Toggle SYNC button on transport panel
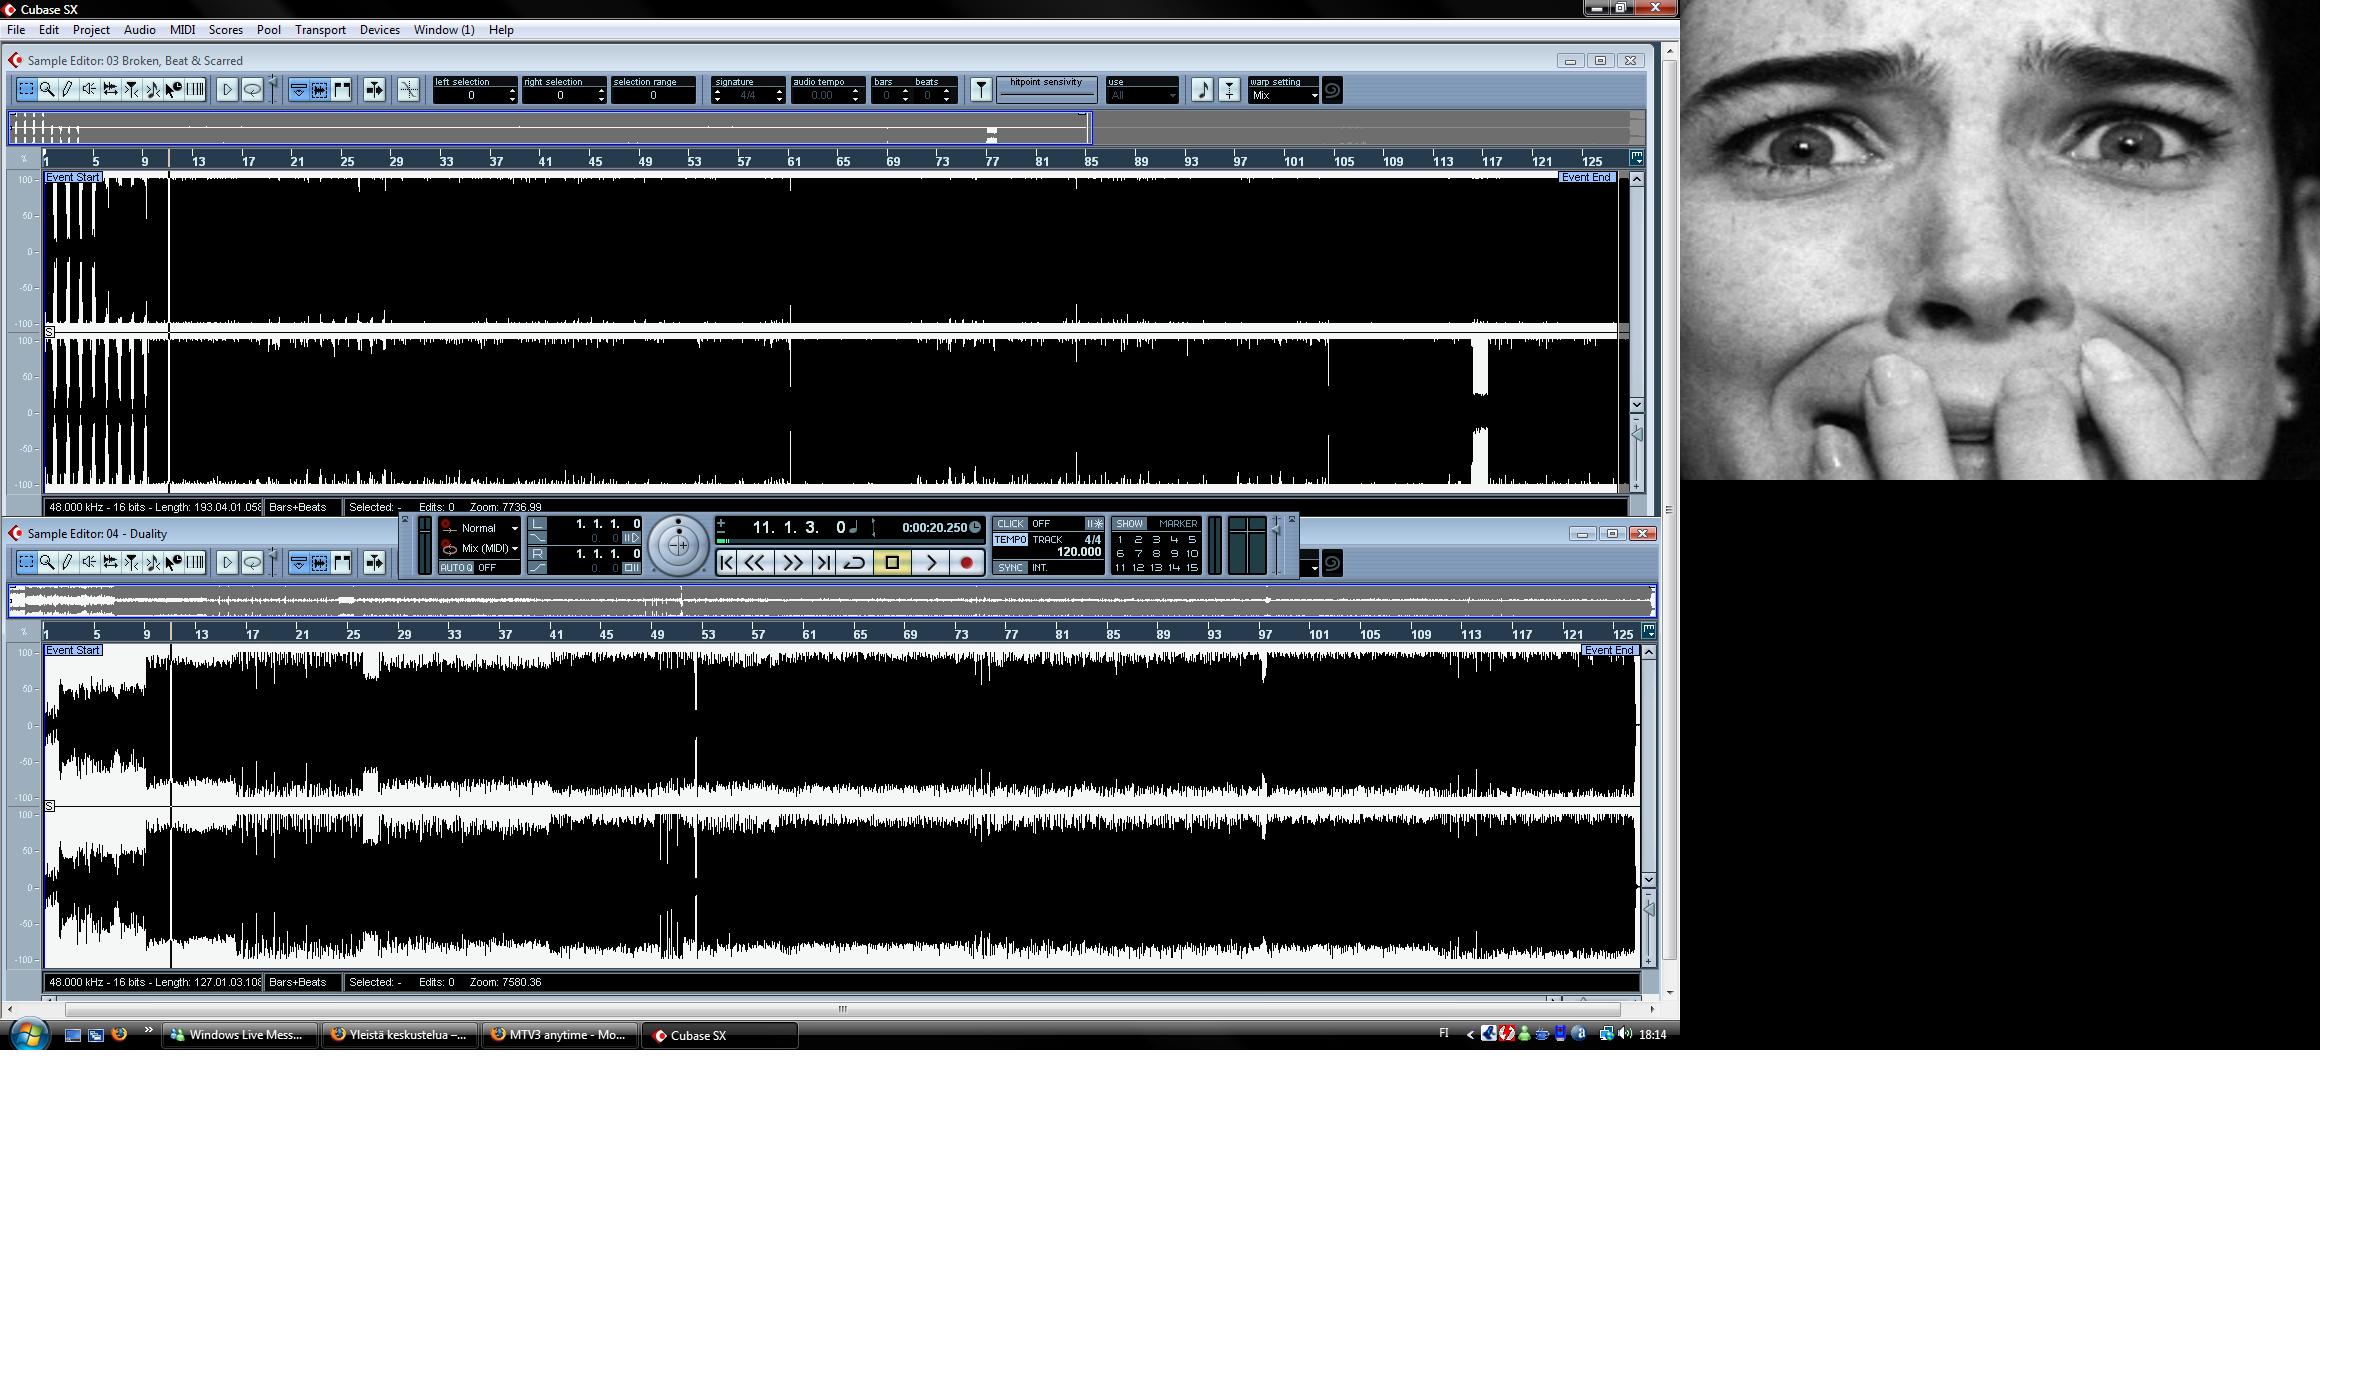2376x1378 pixels. click(x=1010, y=568)
